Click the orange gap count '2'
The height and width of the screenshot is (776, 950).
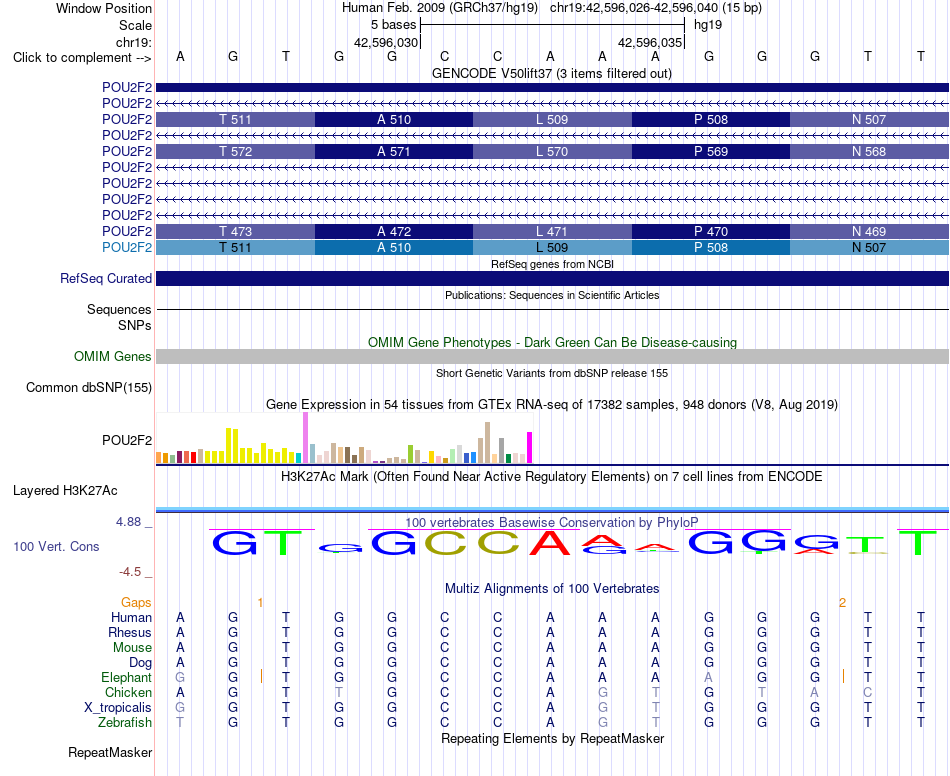(x=842, y=603)
